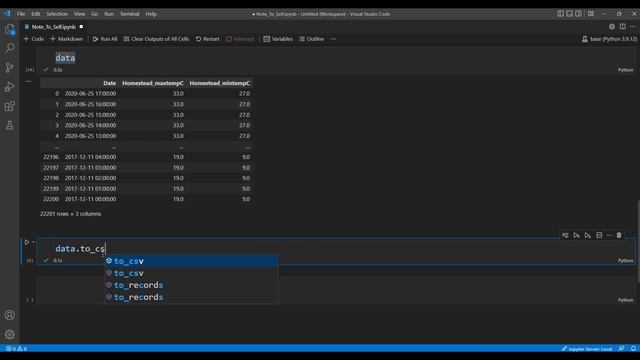Viewport: 640px width, 360px height.
Task: Open the run options arrow beside cell play button
Action: point(33,242)
